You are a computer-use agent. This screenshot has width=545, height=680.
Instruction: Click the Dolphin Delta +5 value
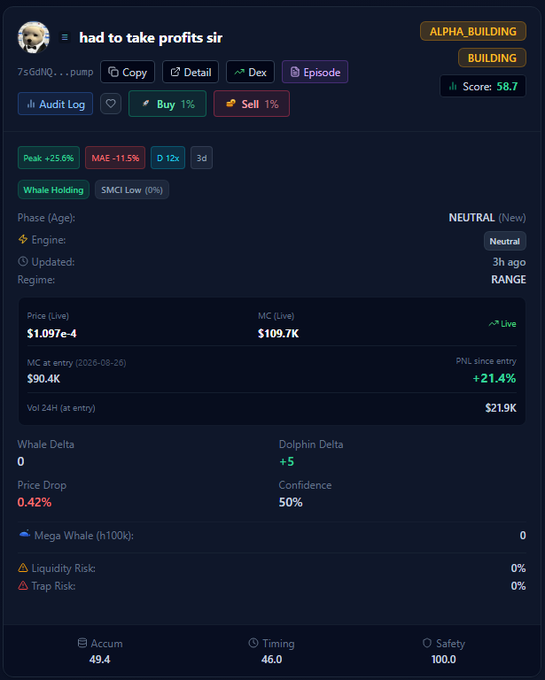click(287, 461)
